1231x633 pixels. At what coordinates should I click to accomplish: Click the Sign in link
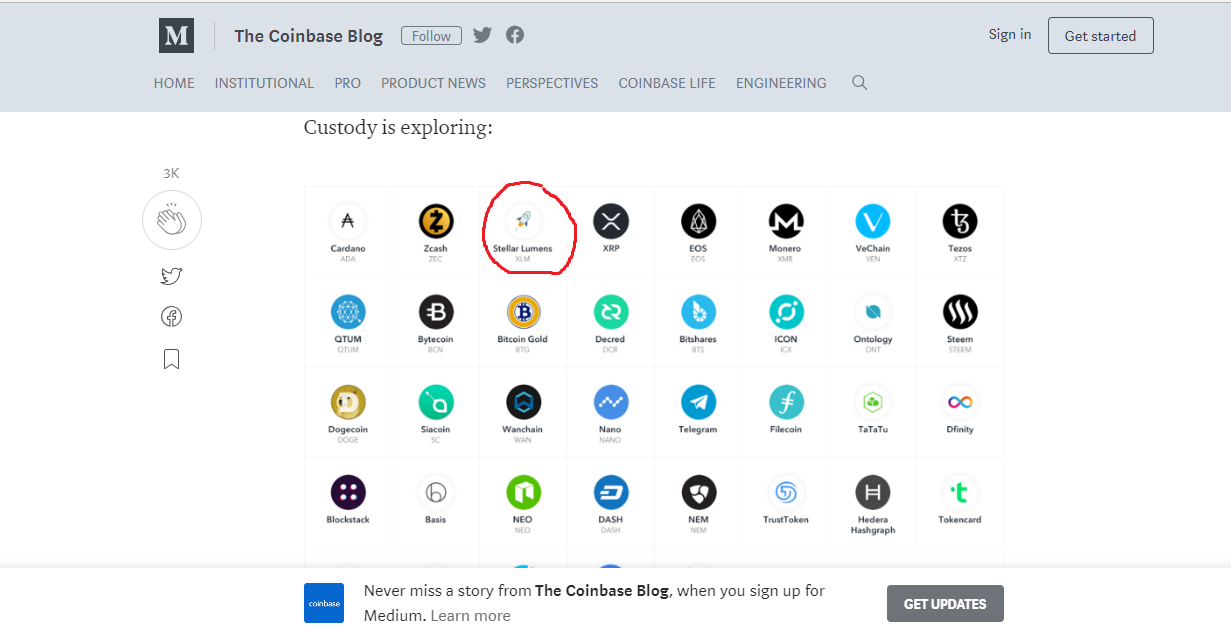click(1010, 34)
